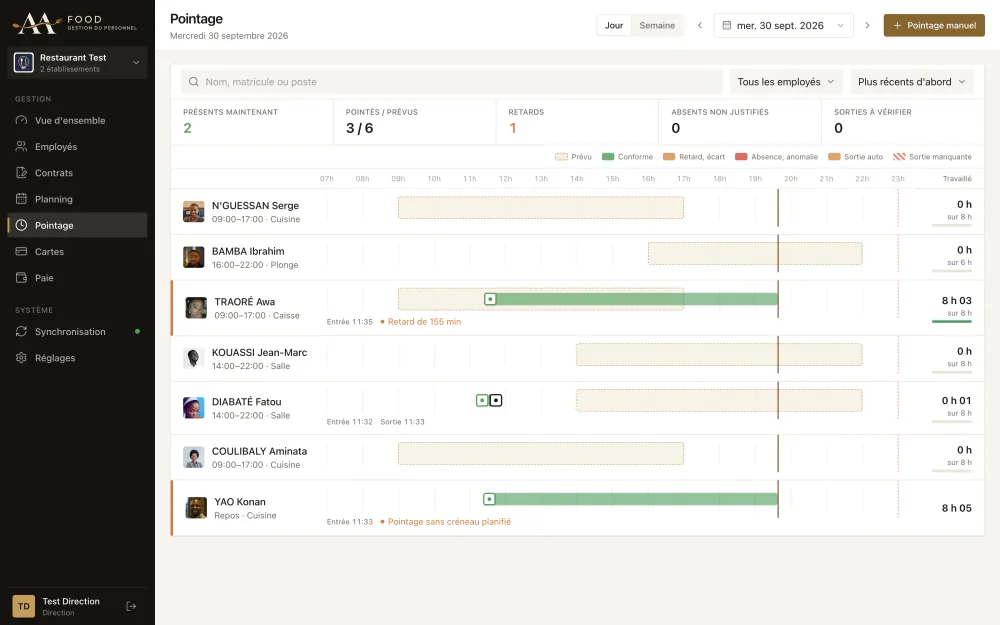The image size is (1000, 625).
Task: Click TRAORÉ Awa's entry punch marker
Action: 490,299
